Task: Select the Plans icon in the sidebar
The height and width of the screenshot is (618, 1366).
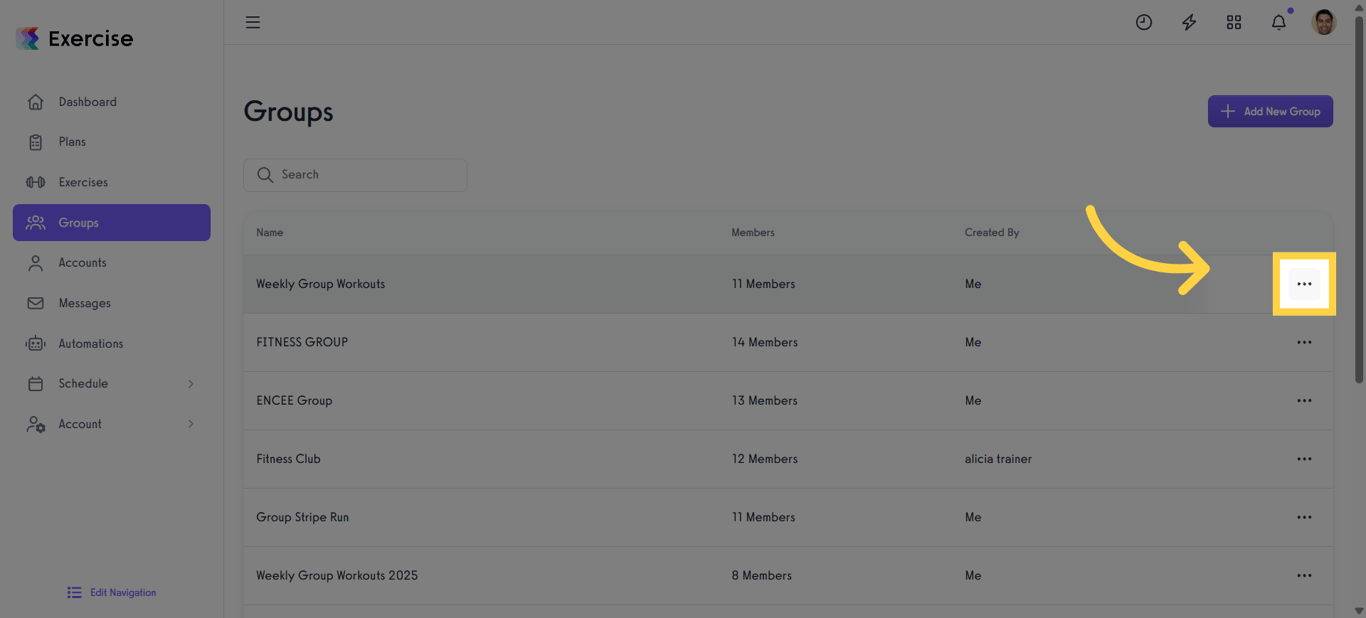Action: [35, 141]
